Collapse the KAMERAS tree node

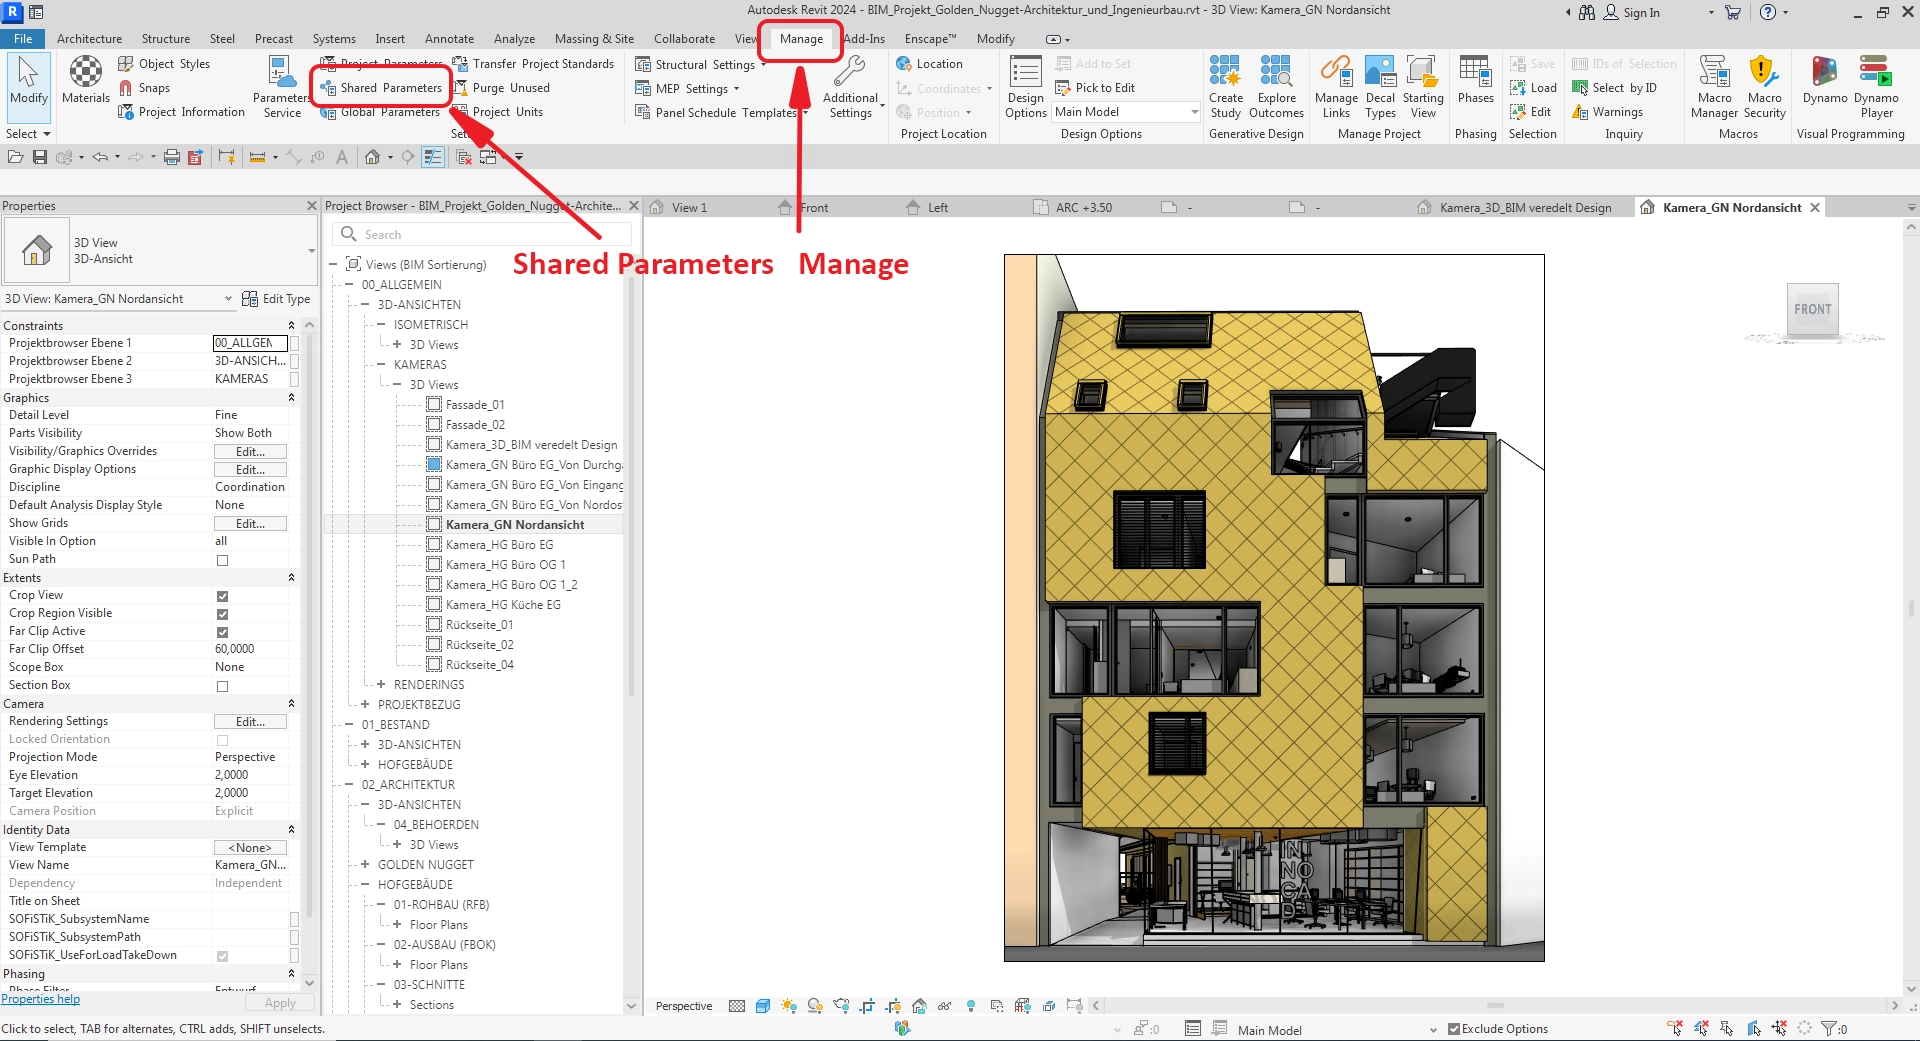tap(381, 365)
